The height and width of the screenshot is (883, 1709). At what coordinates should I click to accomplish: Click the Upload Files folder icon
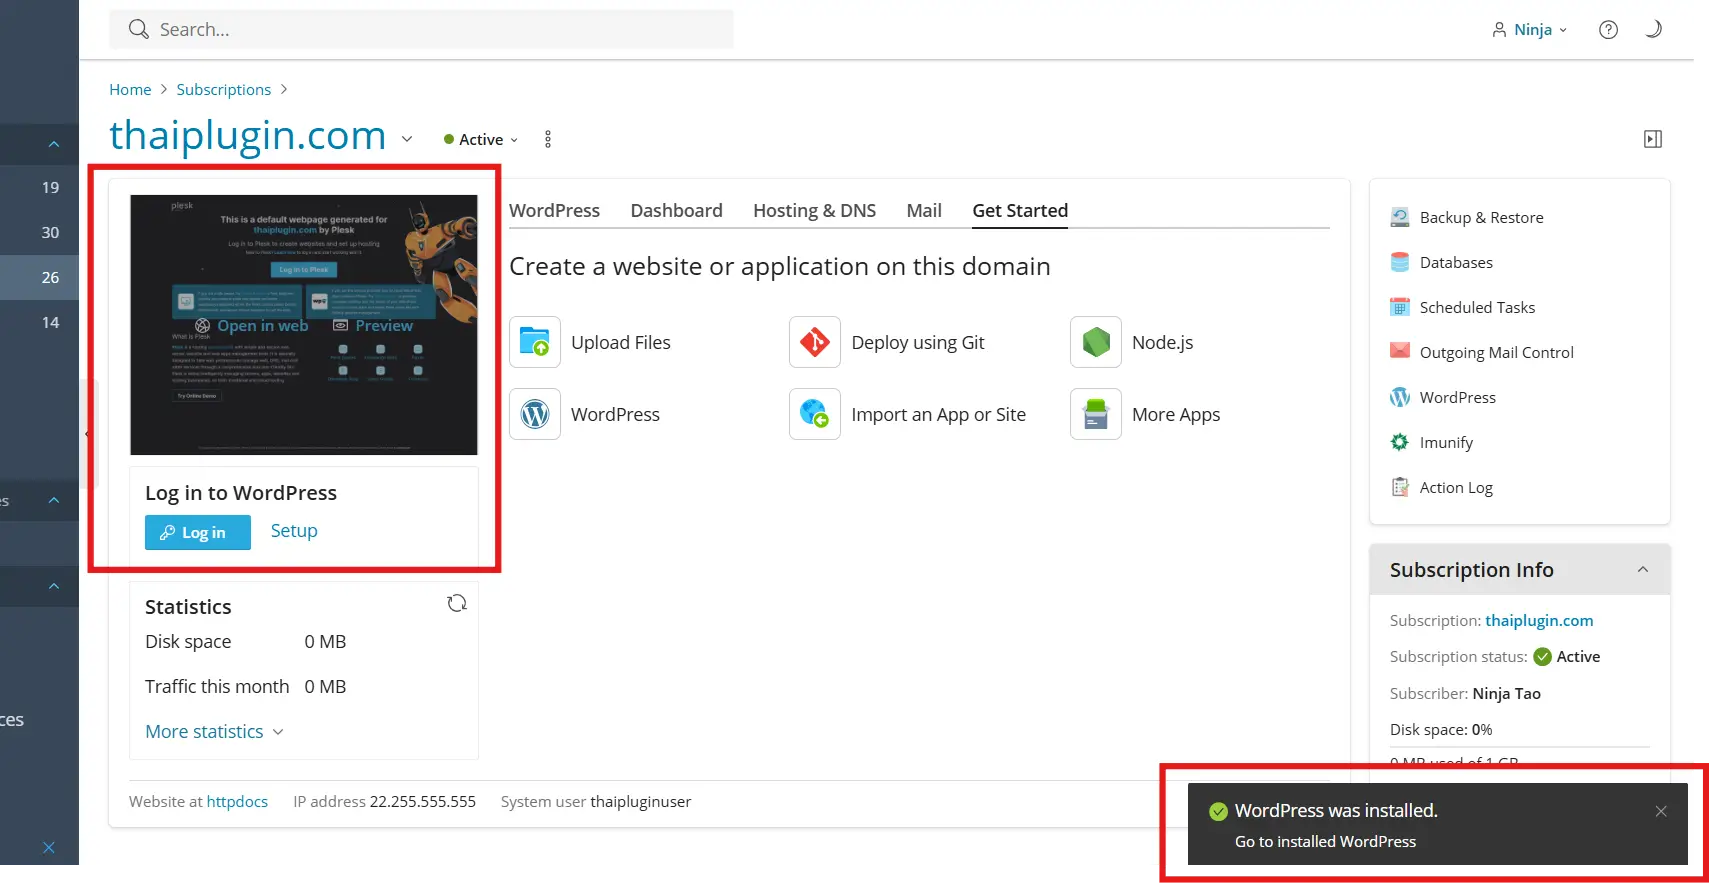535,342
